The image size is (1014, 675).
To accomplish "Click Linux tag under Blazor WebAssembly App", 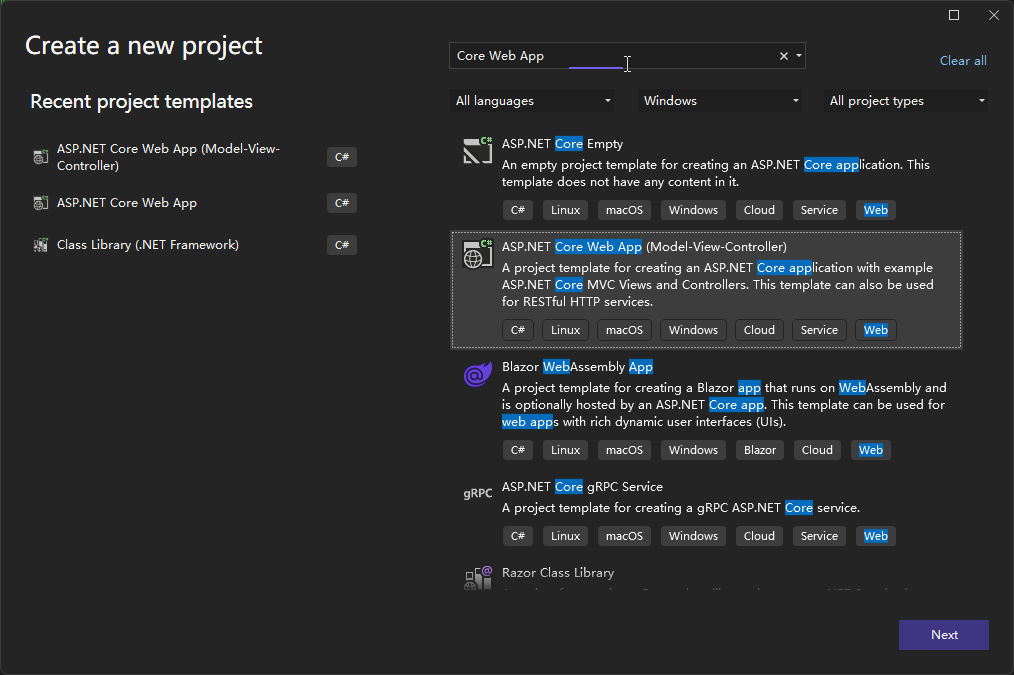I will point(565,450).
